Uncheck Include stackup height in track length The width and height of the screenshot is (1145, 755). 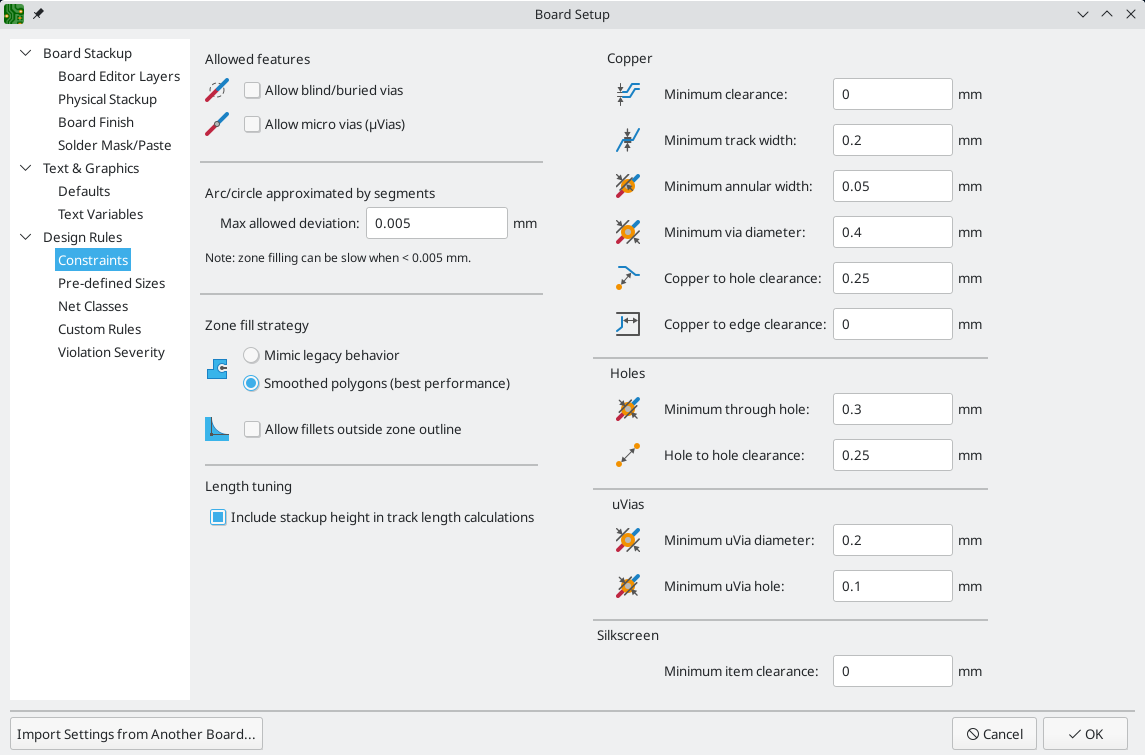coord(218,517)
